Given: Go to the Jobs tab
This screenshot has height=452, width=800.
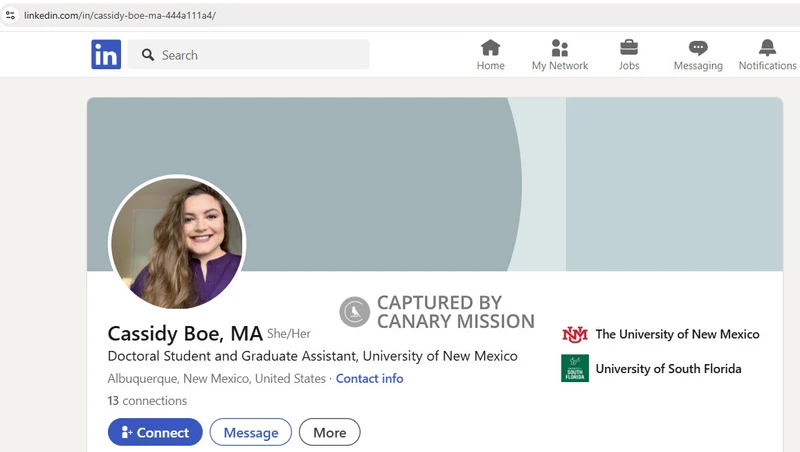Looking at the screenshot, I should 629,55.
